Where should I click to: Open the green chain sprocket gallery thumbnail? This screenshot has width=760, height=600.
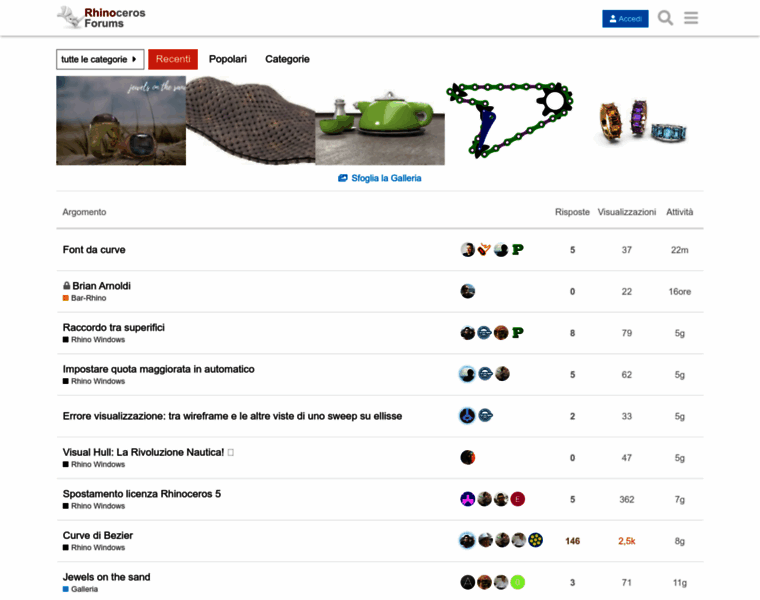tap(509, 121)
